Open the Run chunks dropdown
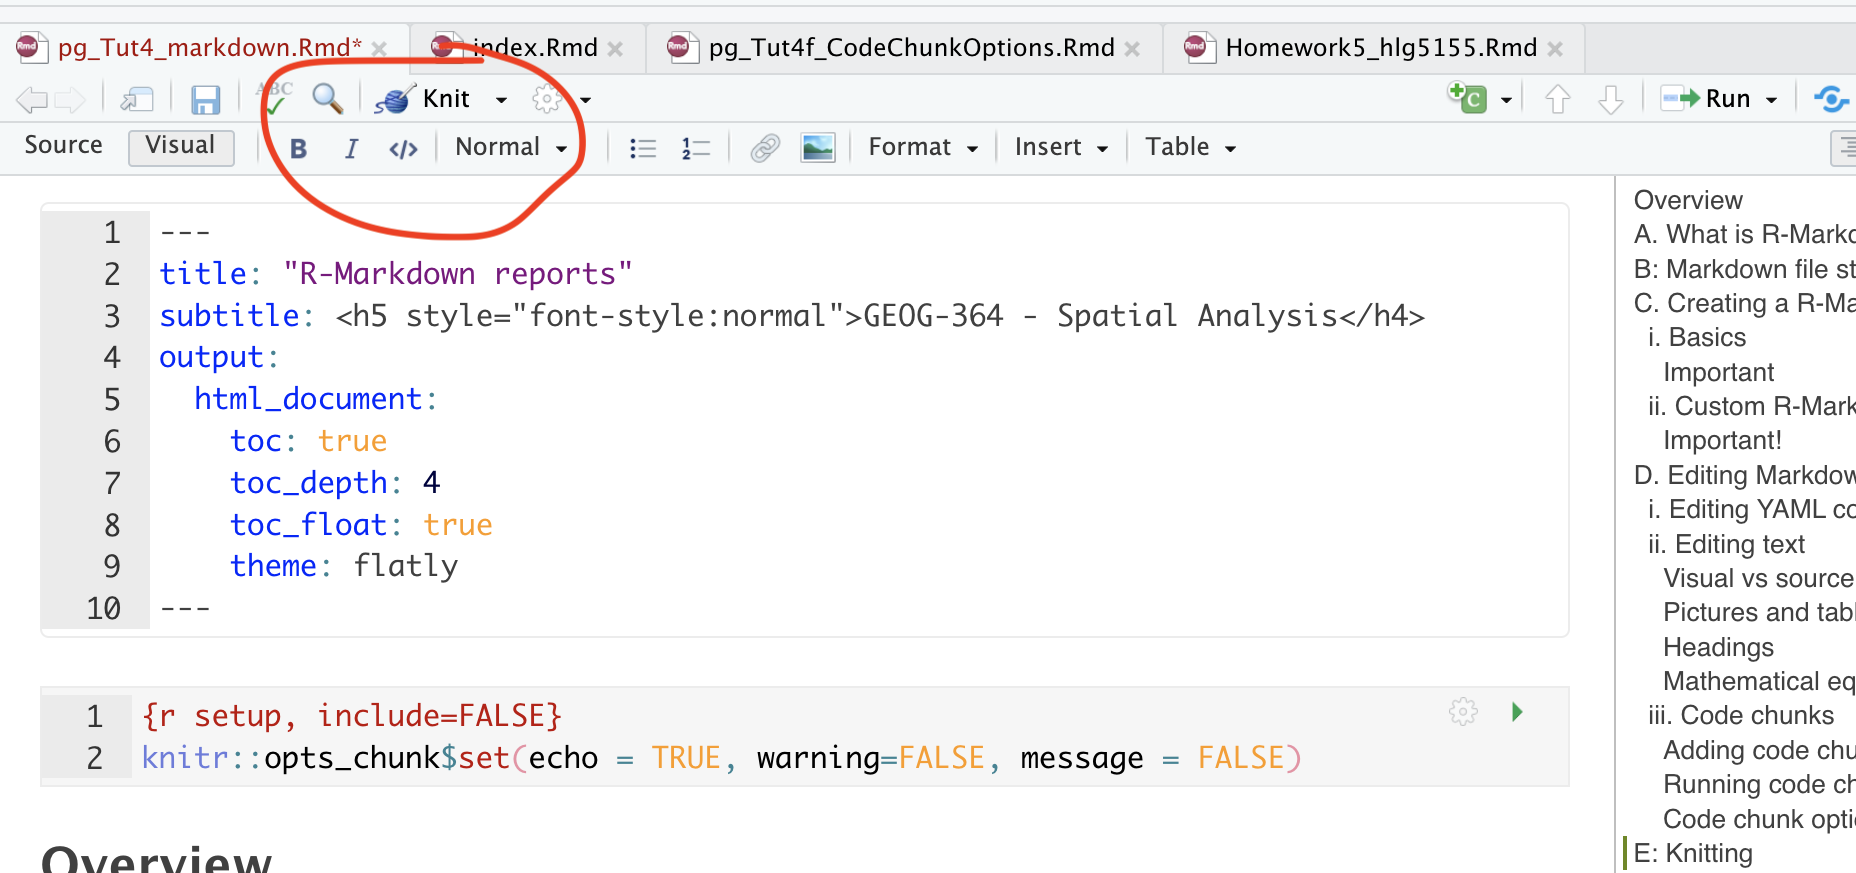This screenshot has height=873, width=1856. click(1772, 99)
